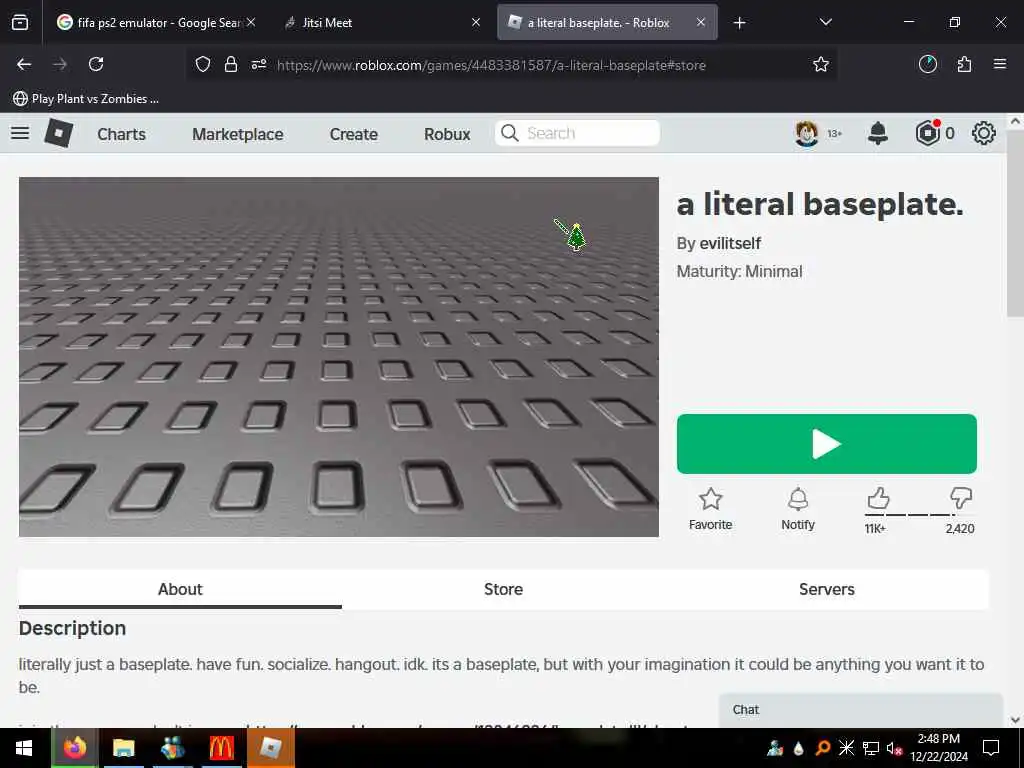Open the two-people taskbar app

coord(172,748)
